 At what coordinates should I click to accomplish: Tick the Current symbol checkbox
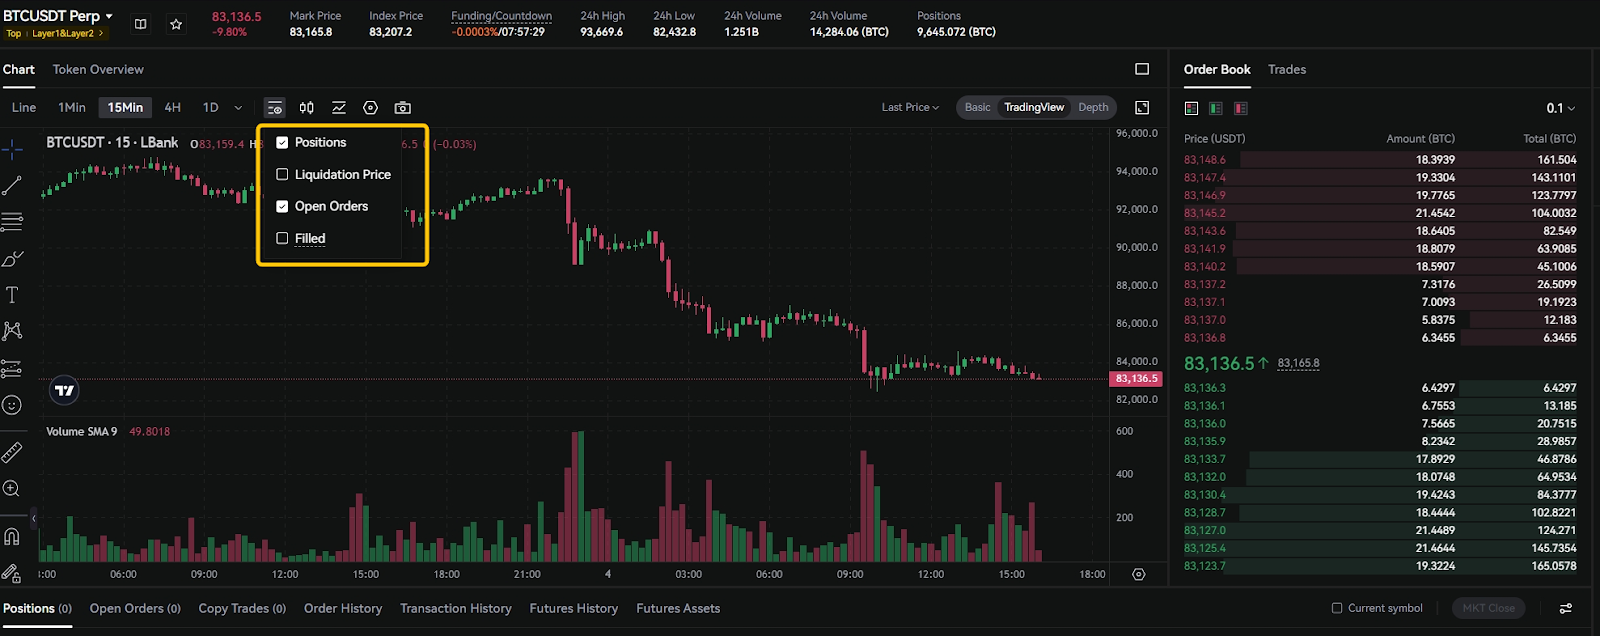point(1337,608)
